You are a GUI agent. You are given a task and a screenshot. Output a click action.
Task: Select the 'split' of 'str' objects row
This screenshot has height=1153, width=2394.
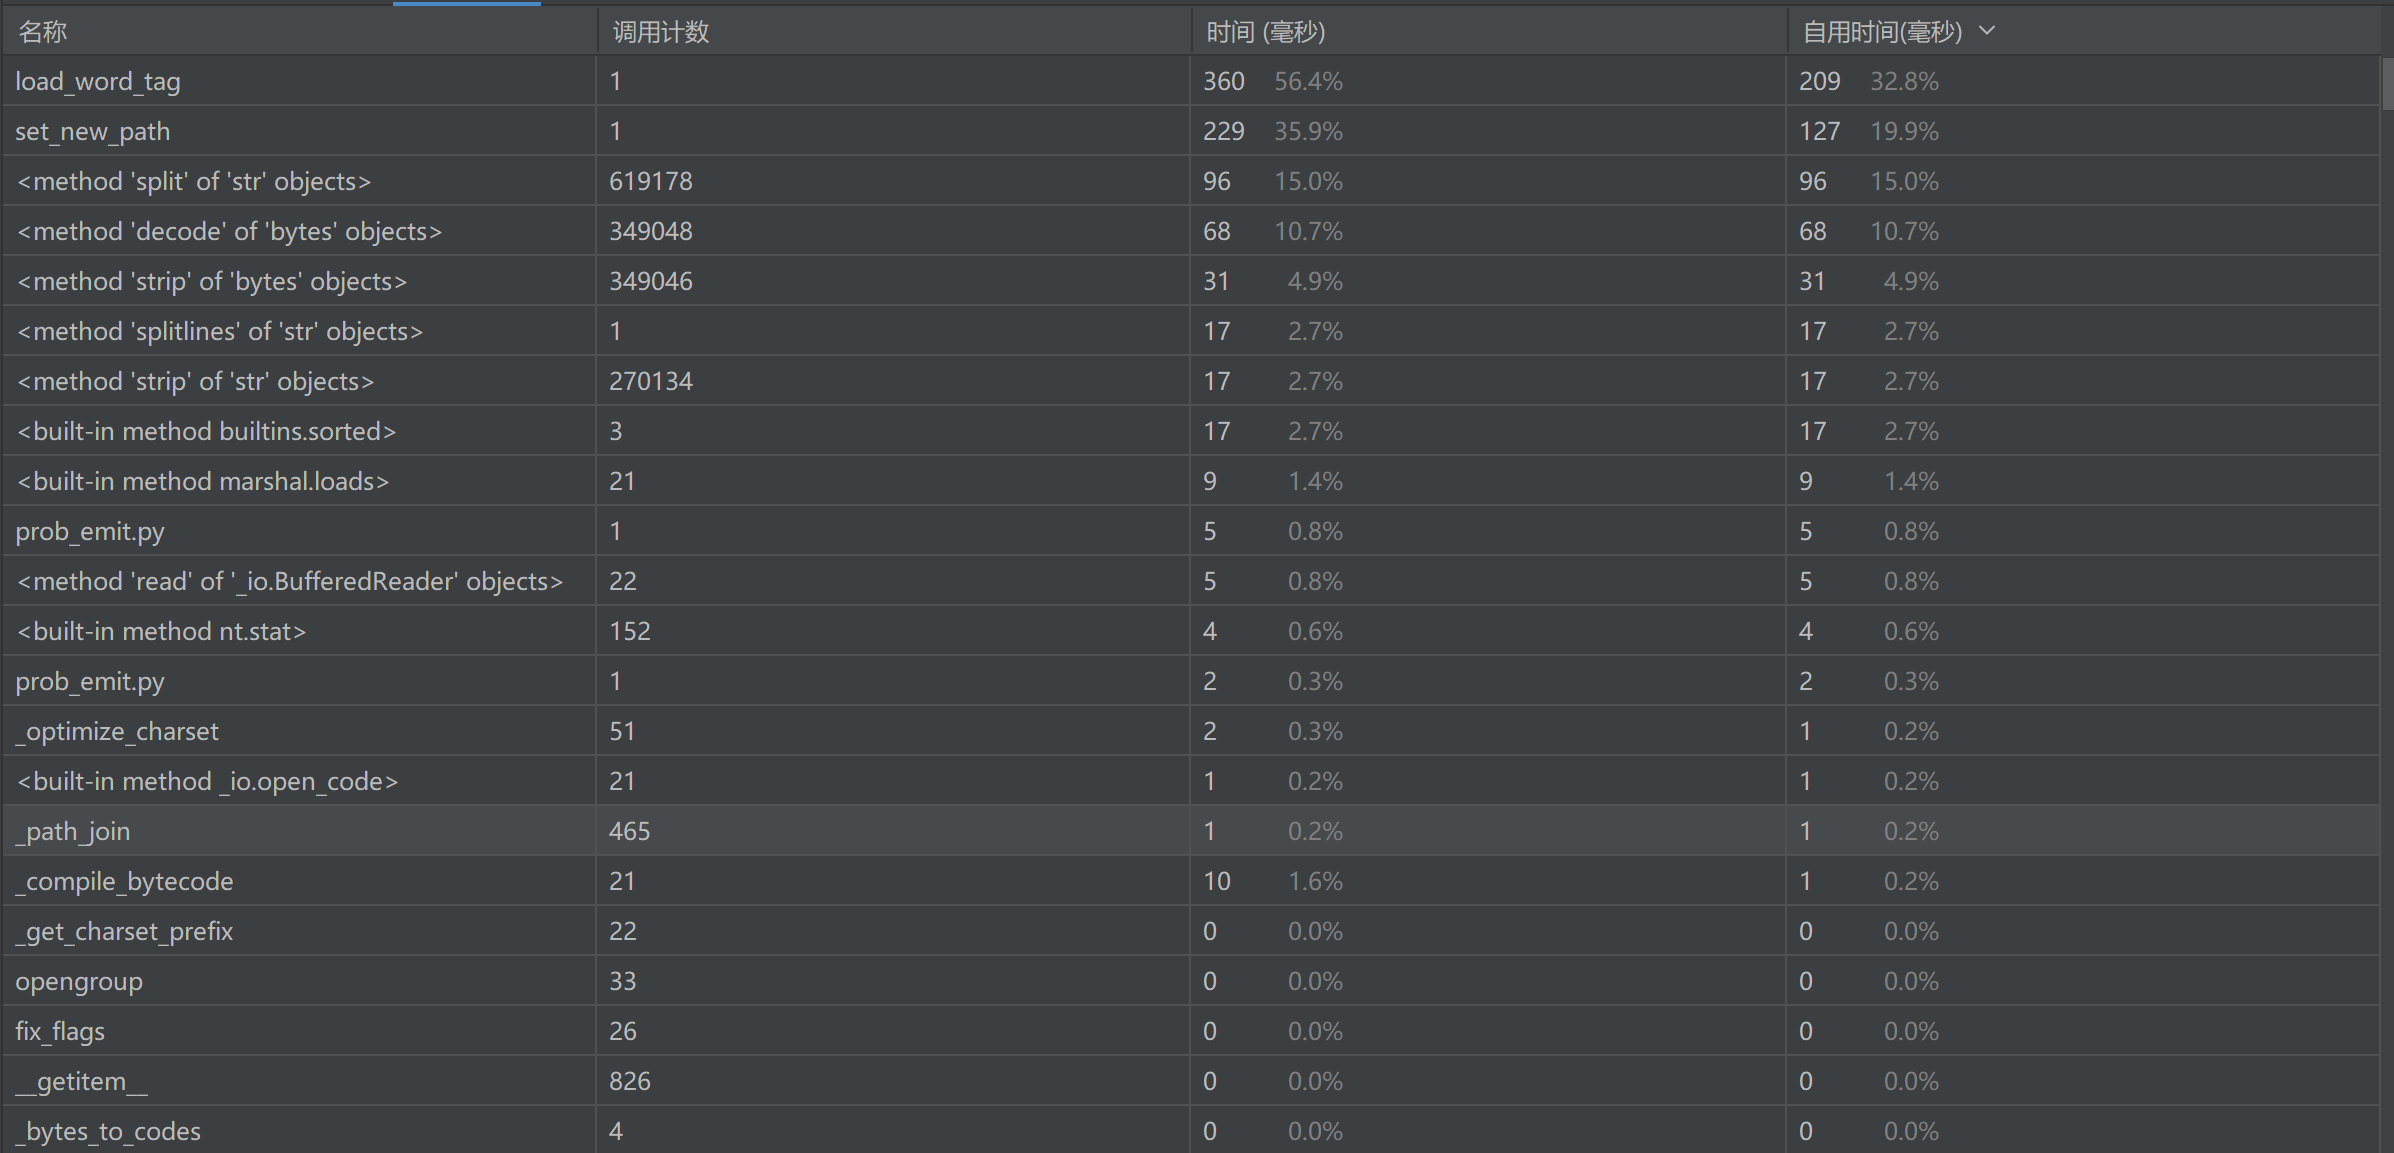click(x=194, y=181)
